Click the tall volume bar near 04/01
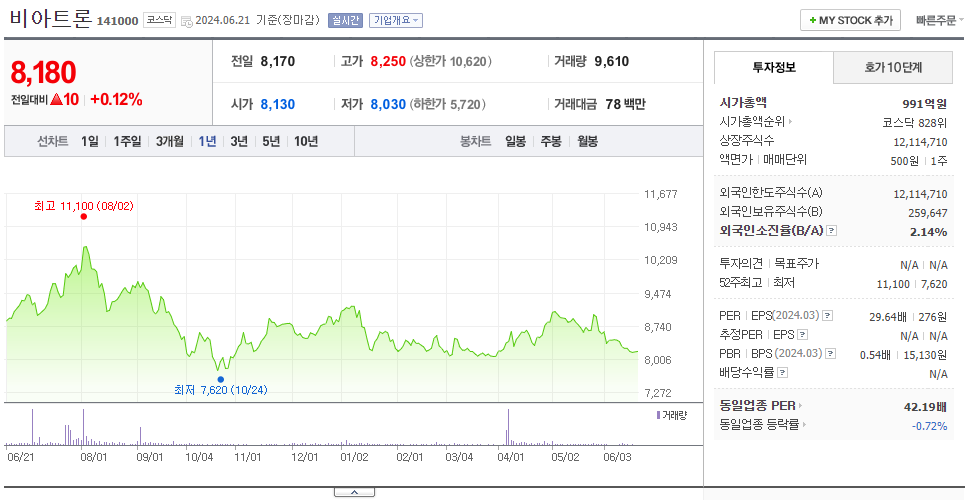 (x=508, y=427)
